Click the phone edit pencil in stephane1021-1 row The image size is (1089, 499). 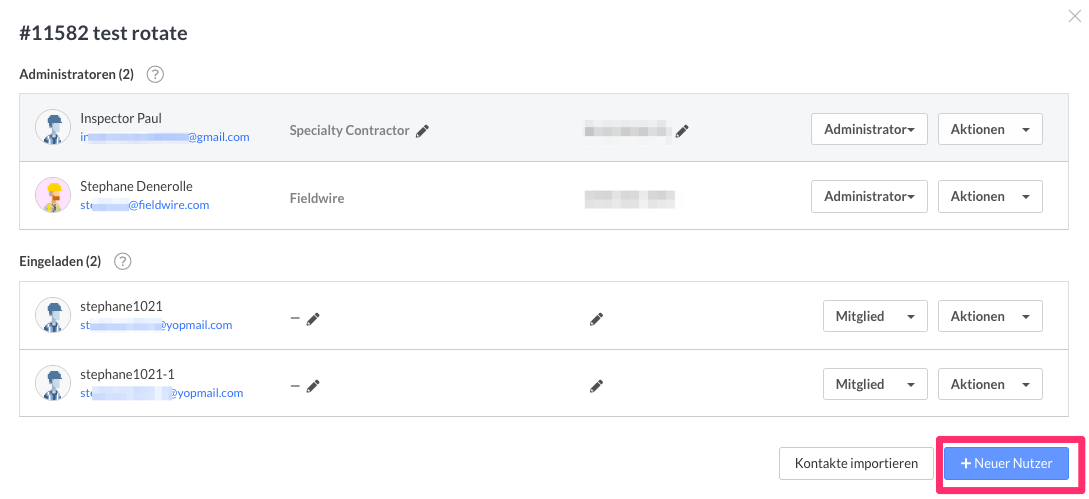coord(597,386)
